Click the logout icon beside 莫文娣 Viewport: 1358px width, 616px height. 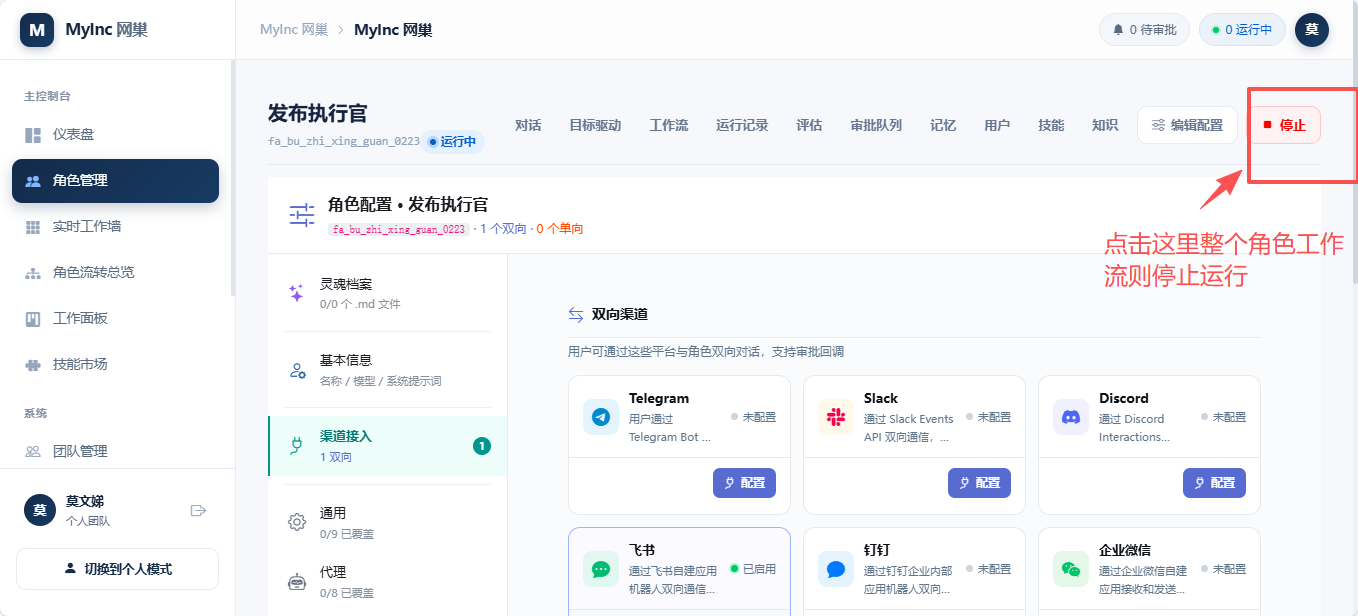click(198, 511)
